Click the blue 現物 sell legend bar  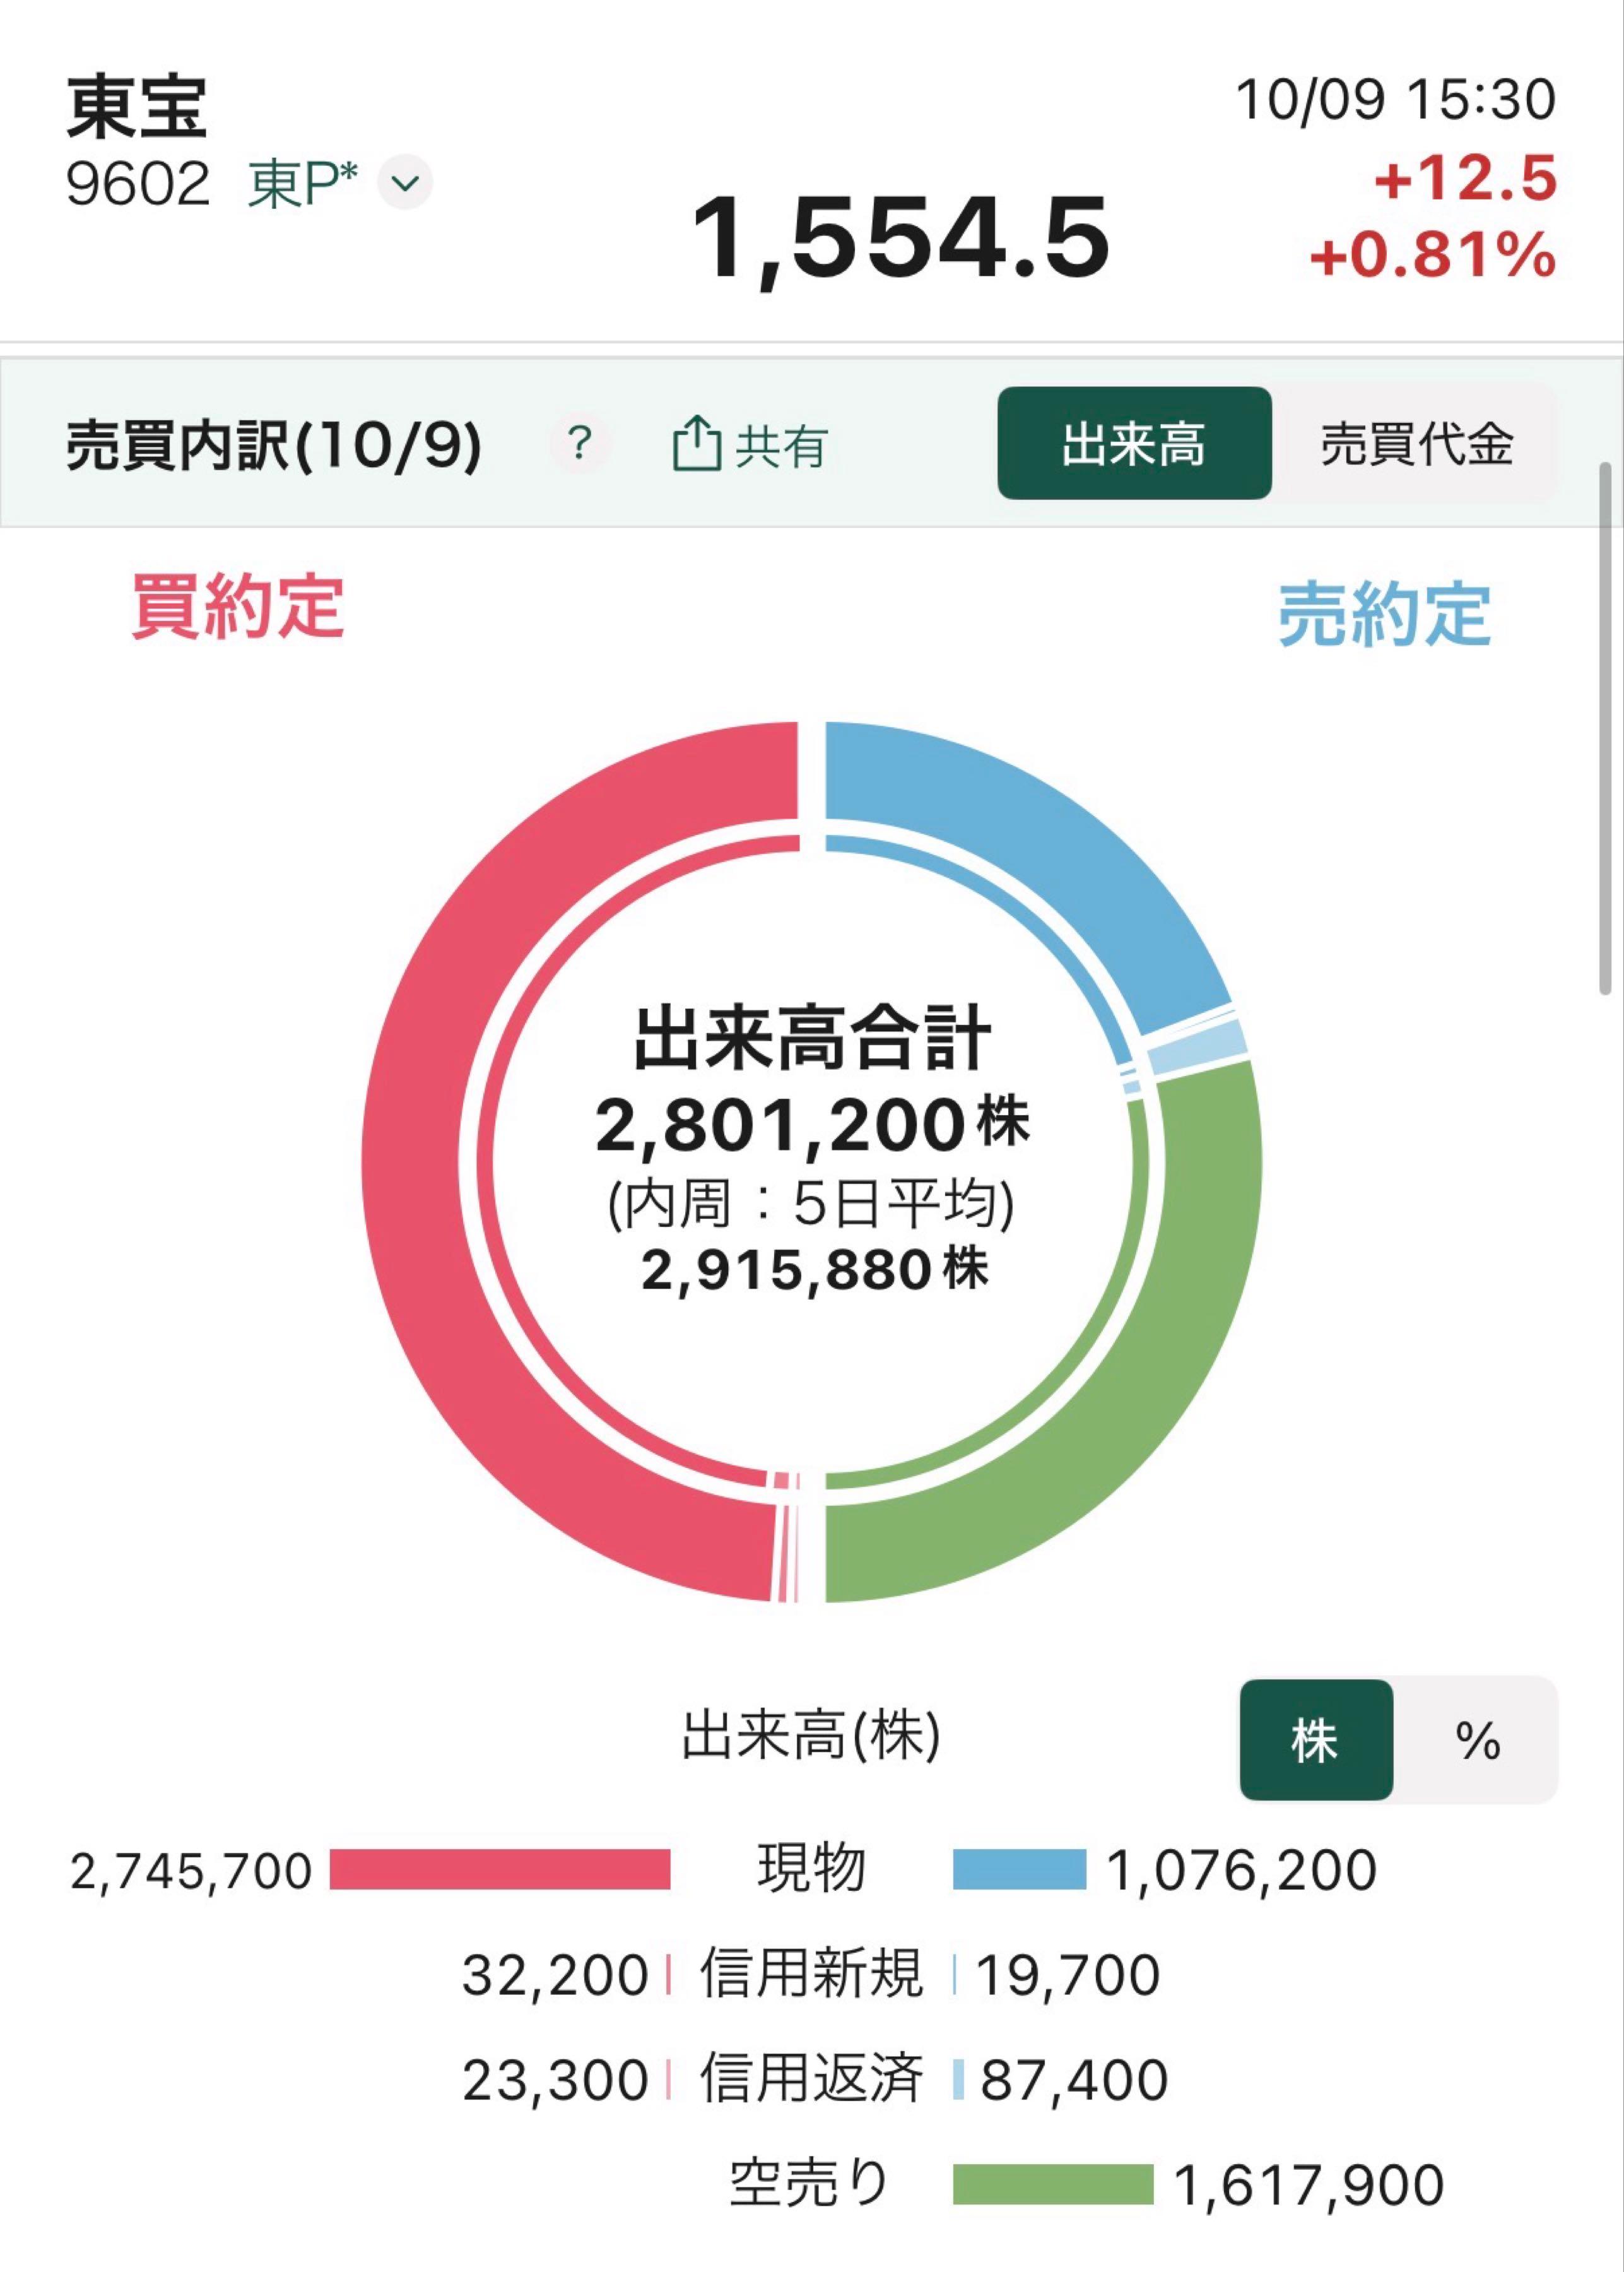(1019, 1870)
